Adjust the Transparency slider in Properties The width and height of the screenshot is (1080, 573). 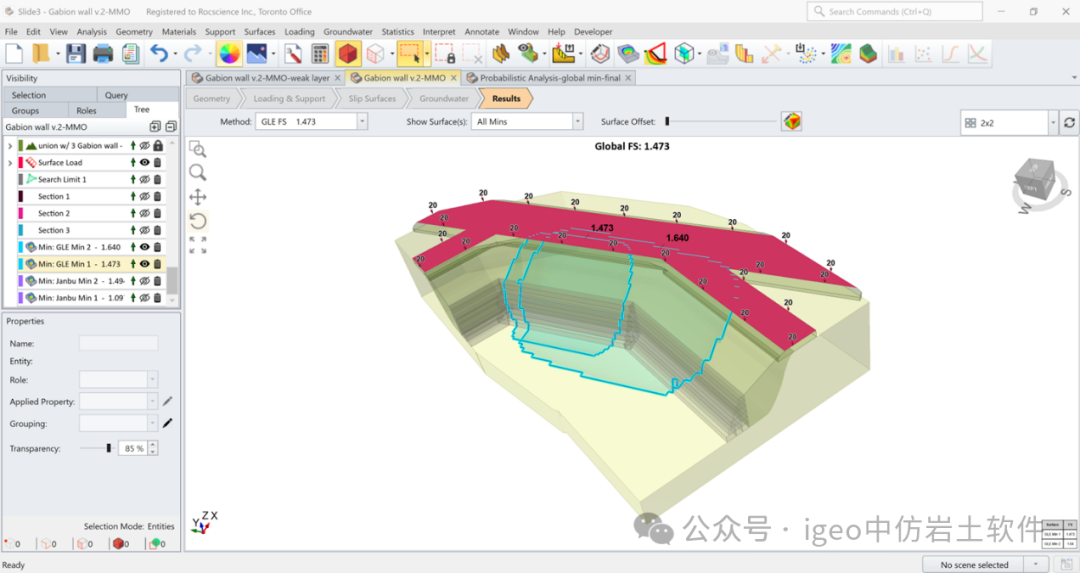(x=108, y=448)
